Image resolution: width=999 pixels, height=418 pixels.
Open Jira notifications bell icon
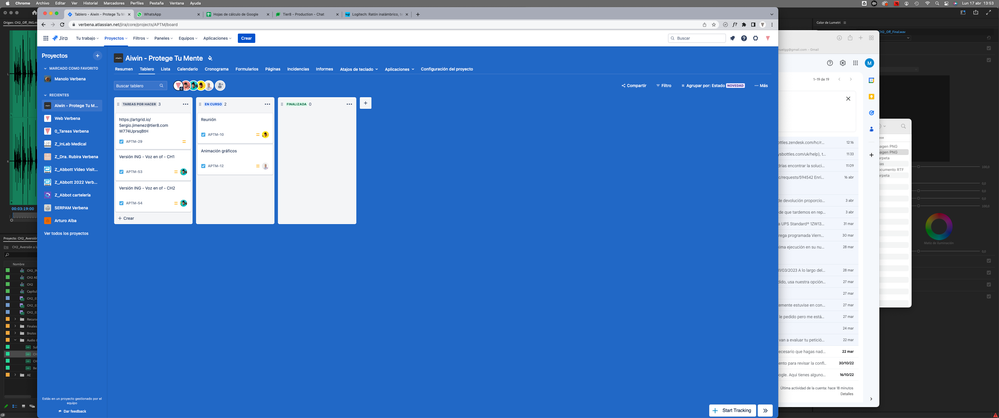(x=733, y=38)
